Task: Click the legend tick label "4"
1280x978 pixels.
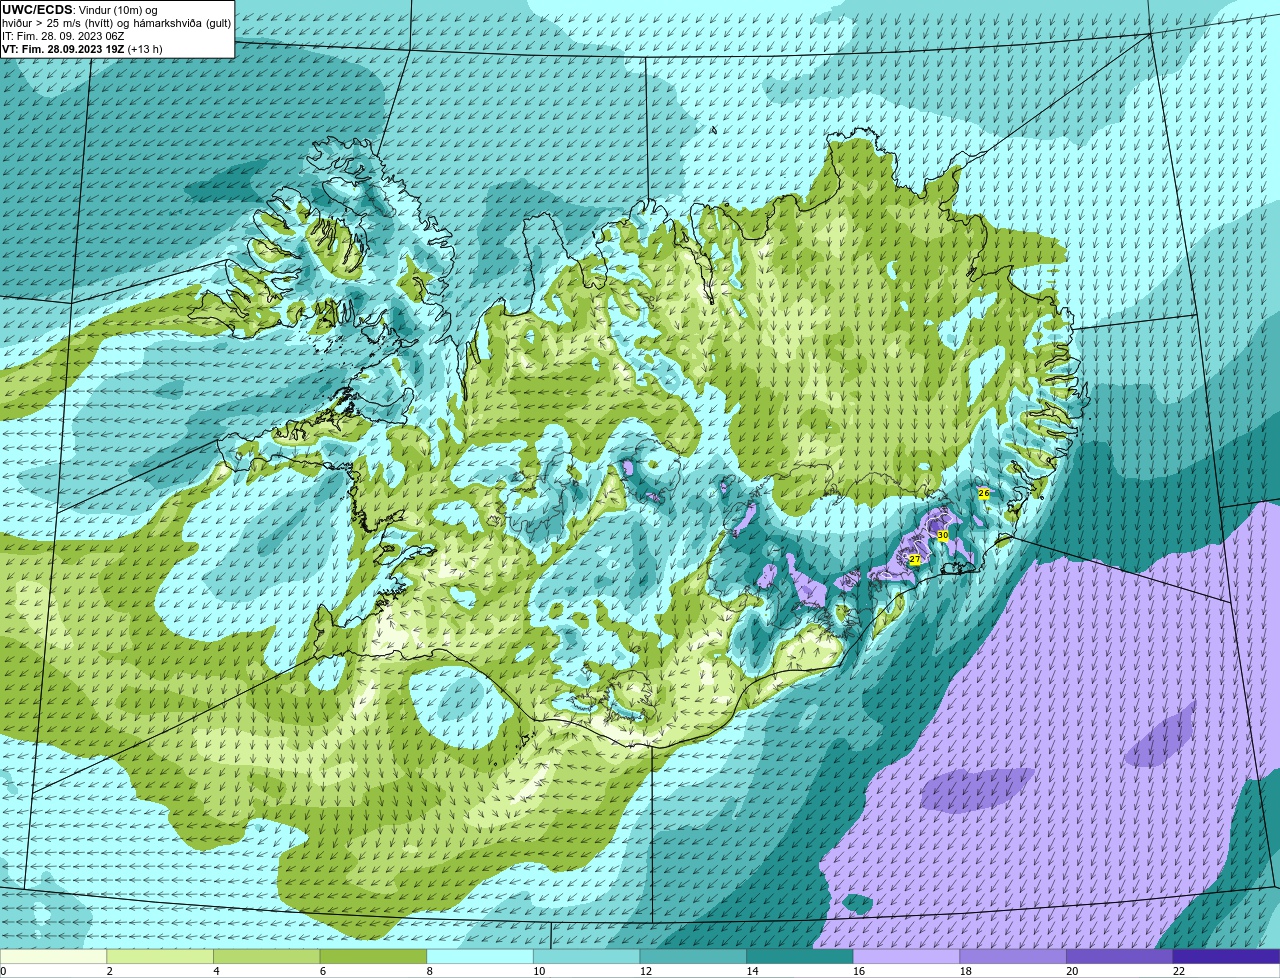Action: [x=216, y=970]
